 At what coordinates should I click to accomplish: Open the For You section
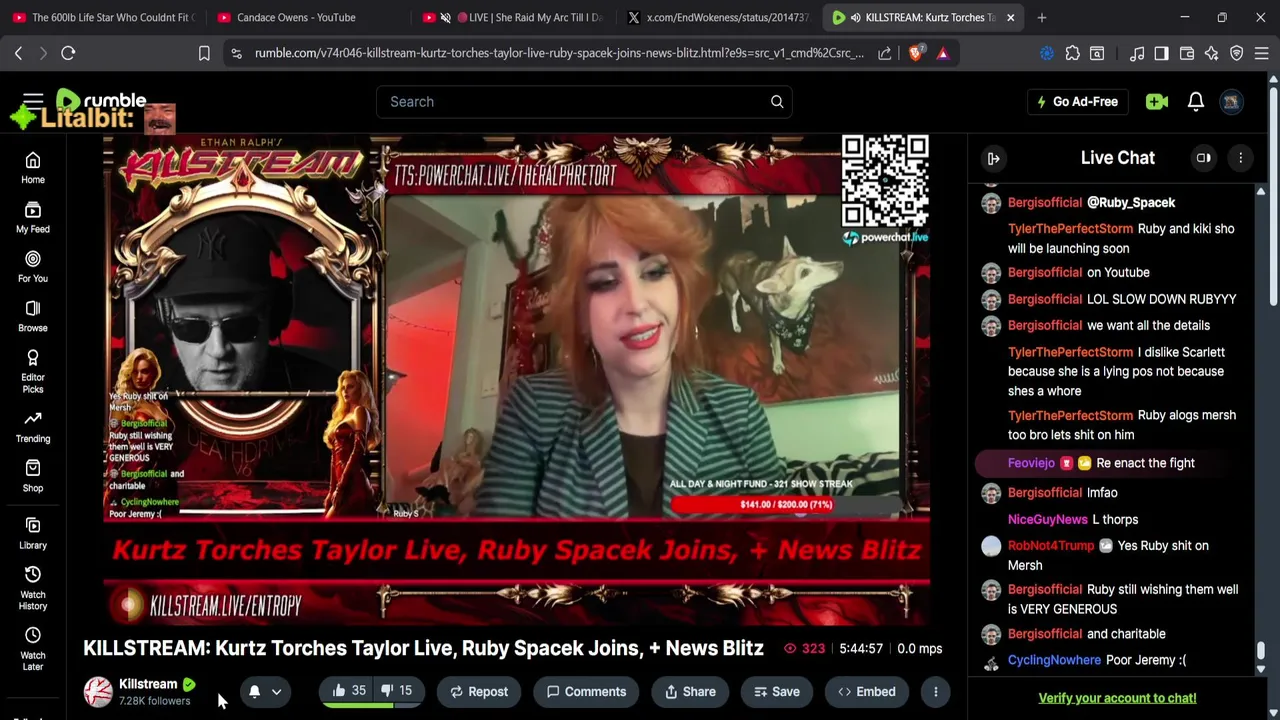pyautogui.click(x=33, y=267)
